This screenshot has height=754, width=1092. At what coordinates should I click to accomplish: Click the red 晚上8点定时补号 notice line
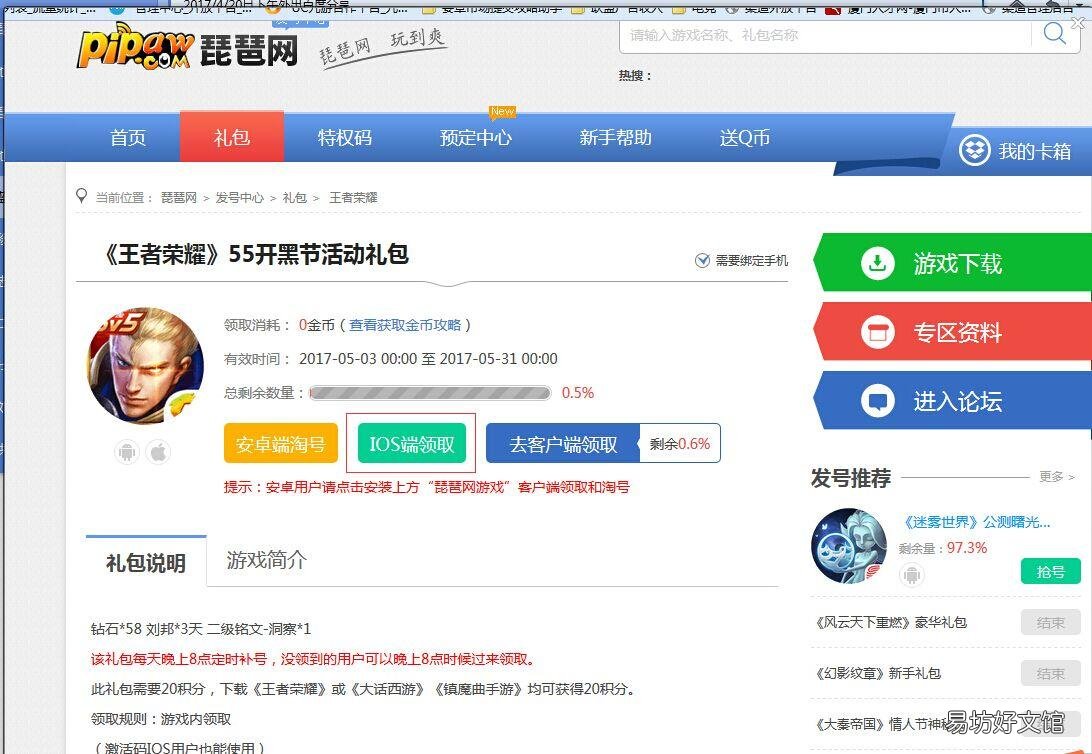(x=313, y=659)
